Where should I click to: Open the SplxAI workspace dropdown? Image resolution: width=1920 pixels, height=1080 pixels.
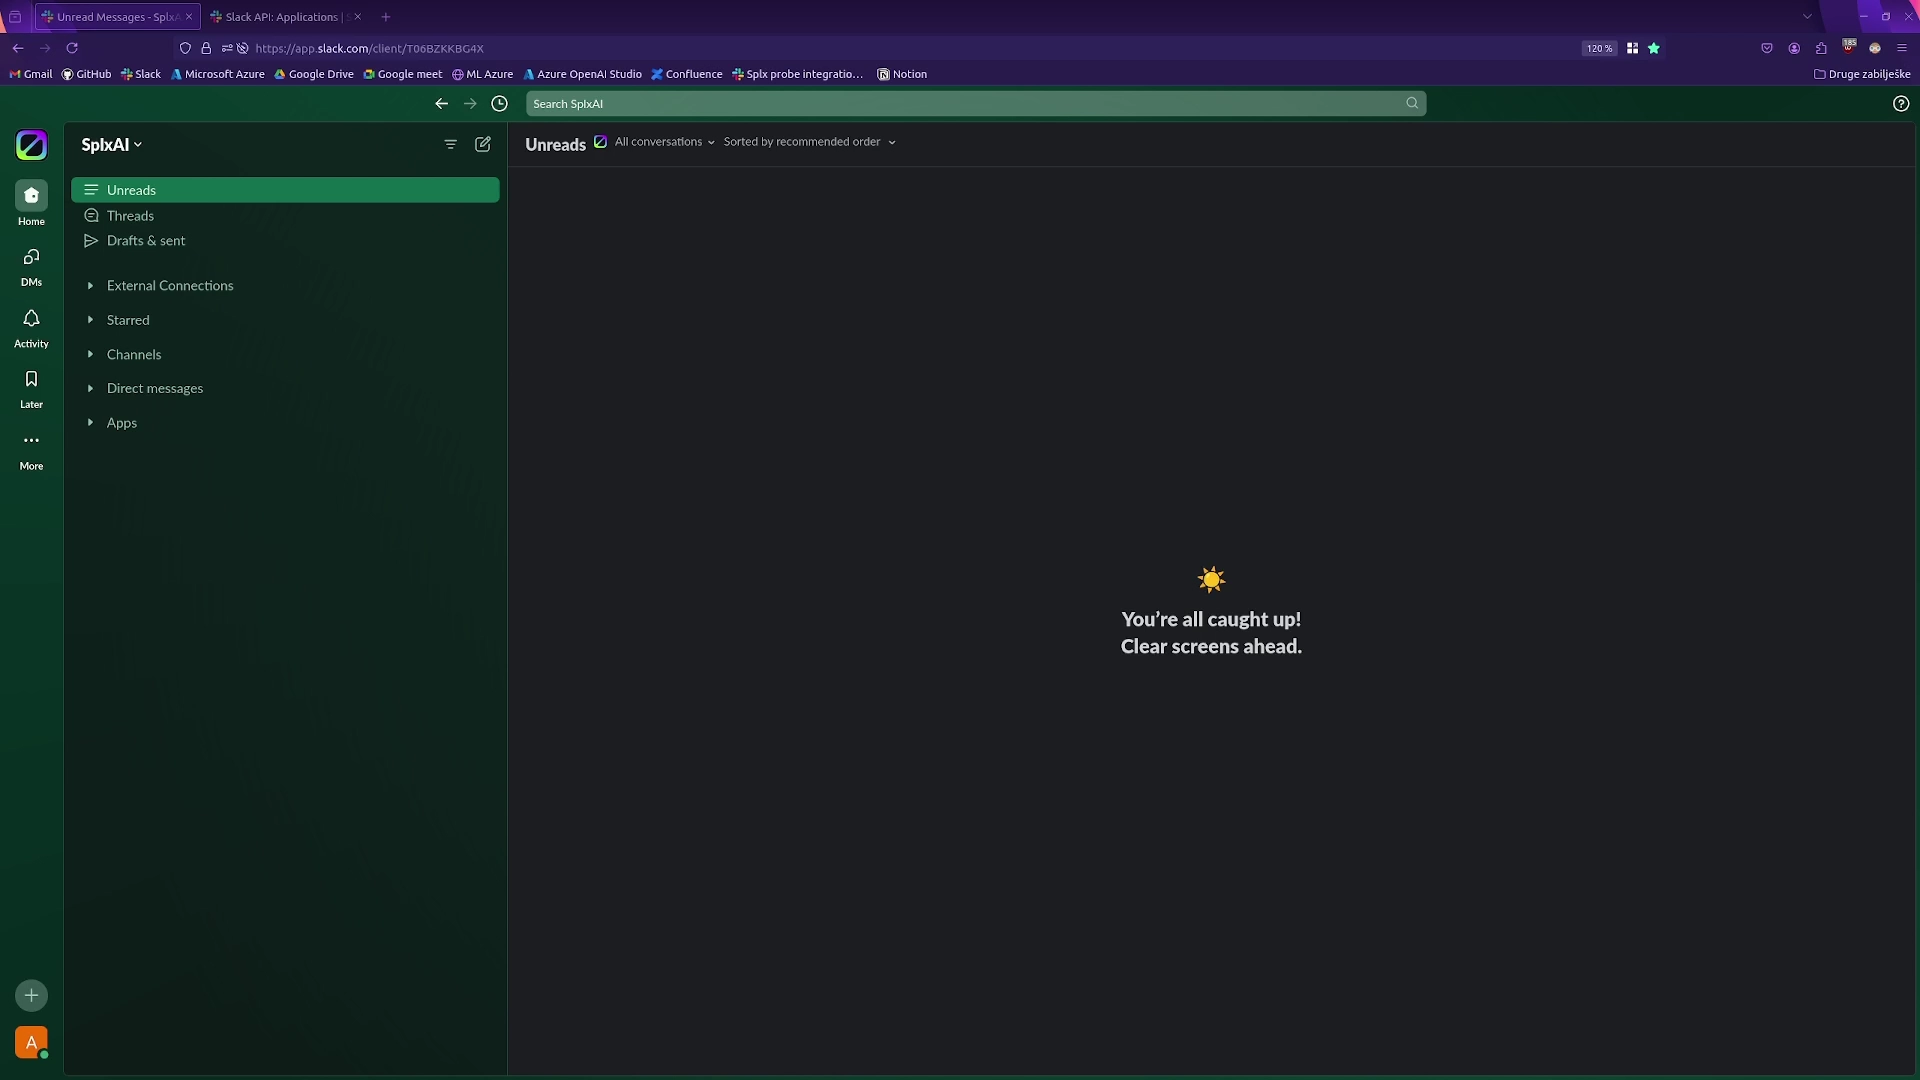(111, 145)
